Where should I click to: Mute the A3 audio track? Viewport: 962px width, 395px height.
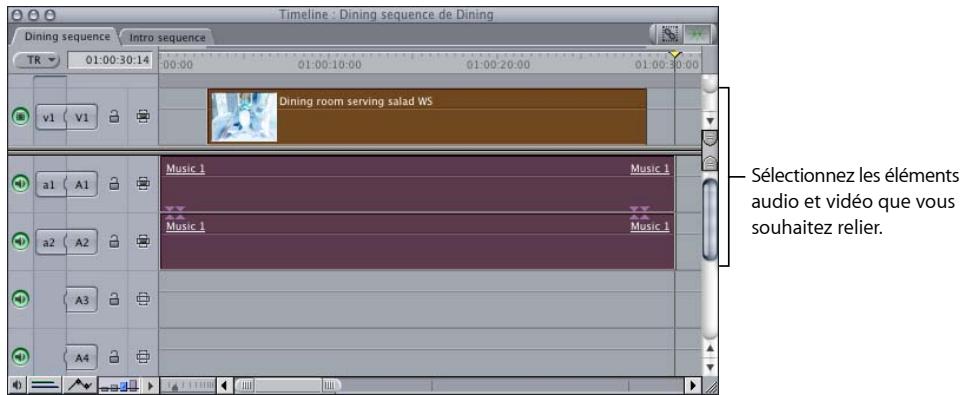coord(20,299)
